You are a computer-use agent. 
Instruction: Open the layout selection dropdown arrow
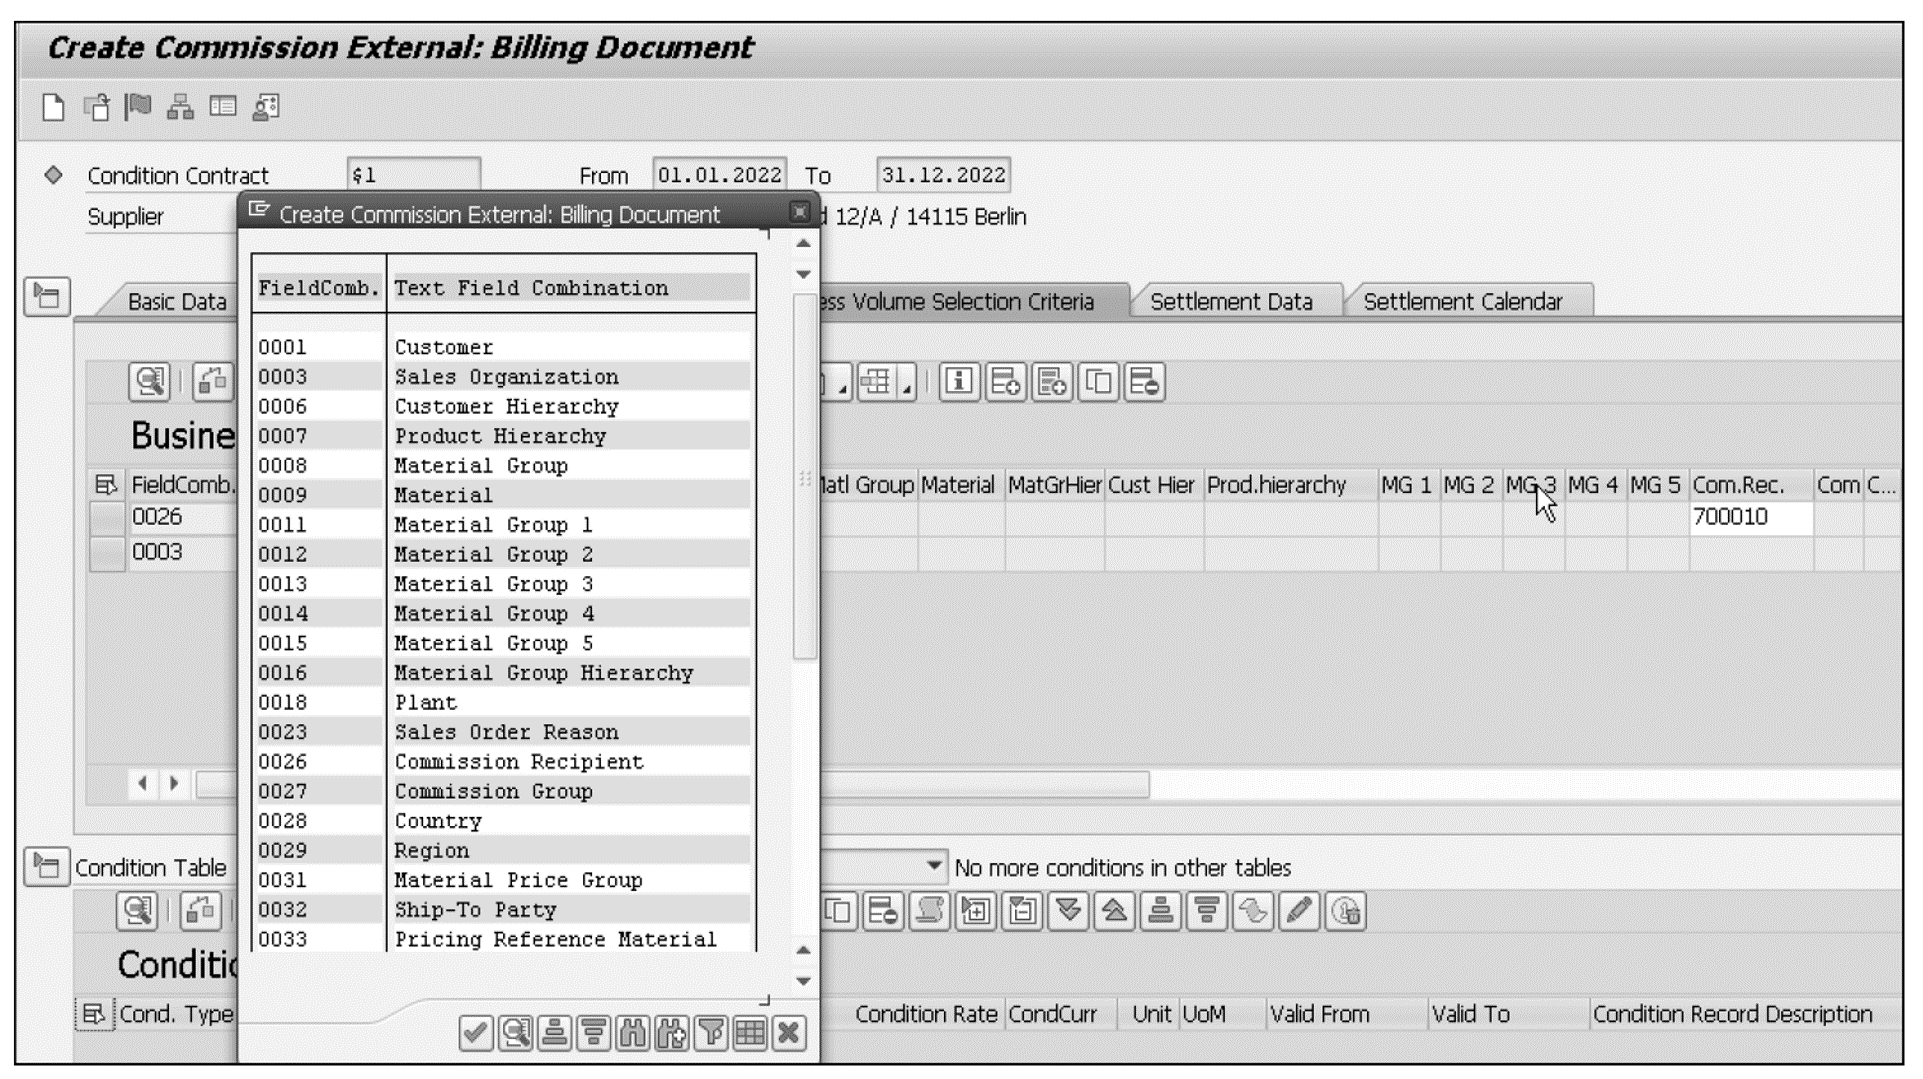(x=905, y=392)
